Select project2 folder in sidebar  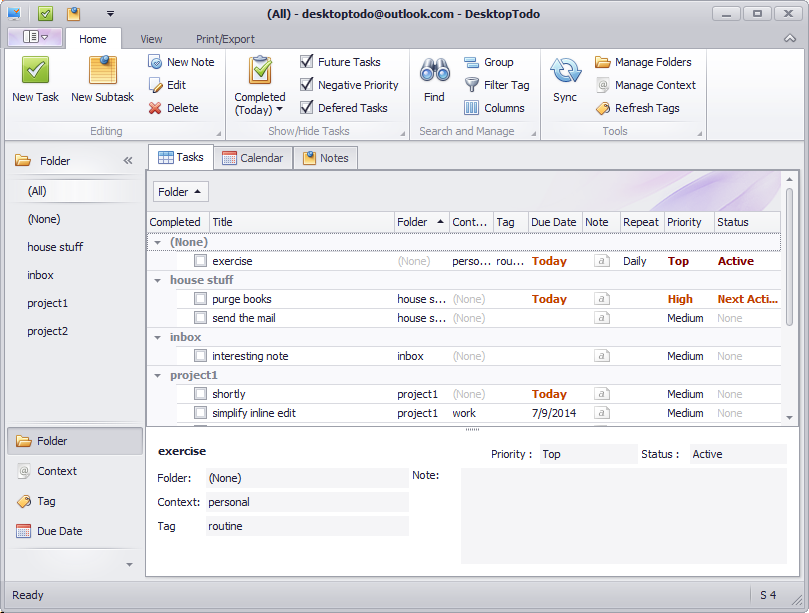(75, 331)
